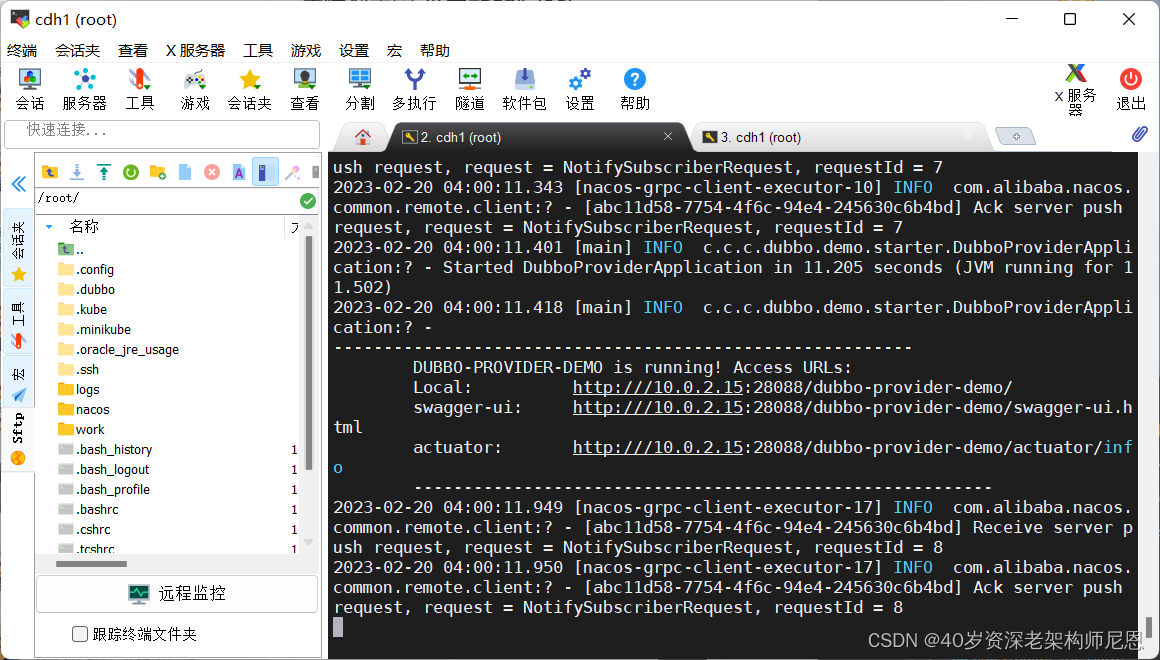Viewport: 1160px width, 660px height.
Task: Toggle the blue panel-view button in SFTP toolbar
Action: pyautogui.click(x=266, y=172)
